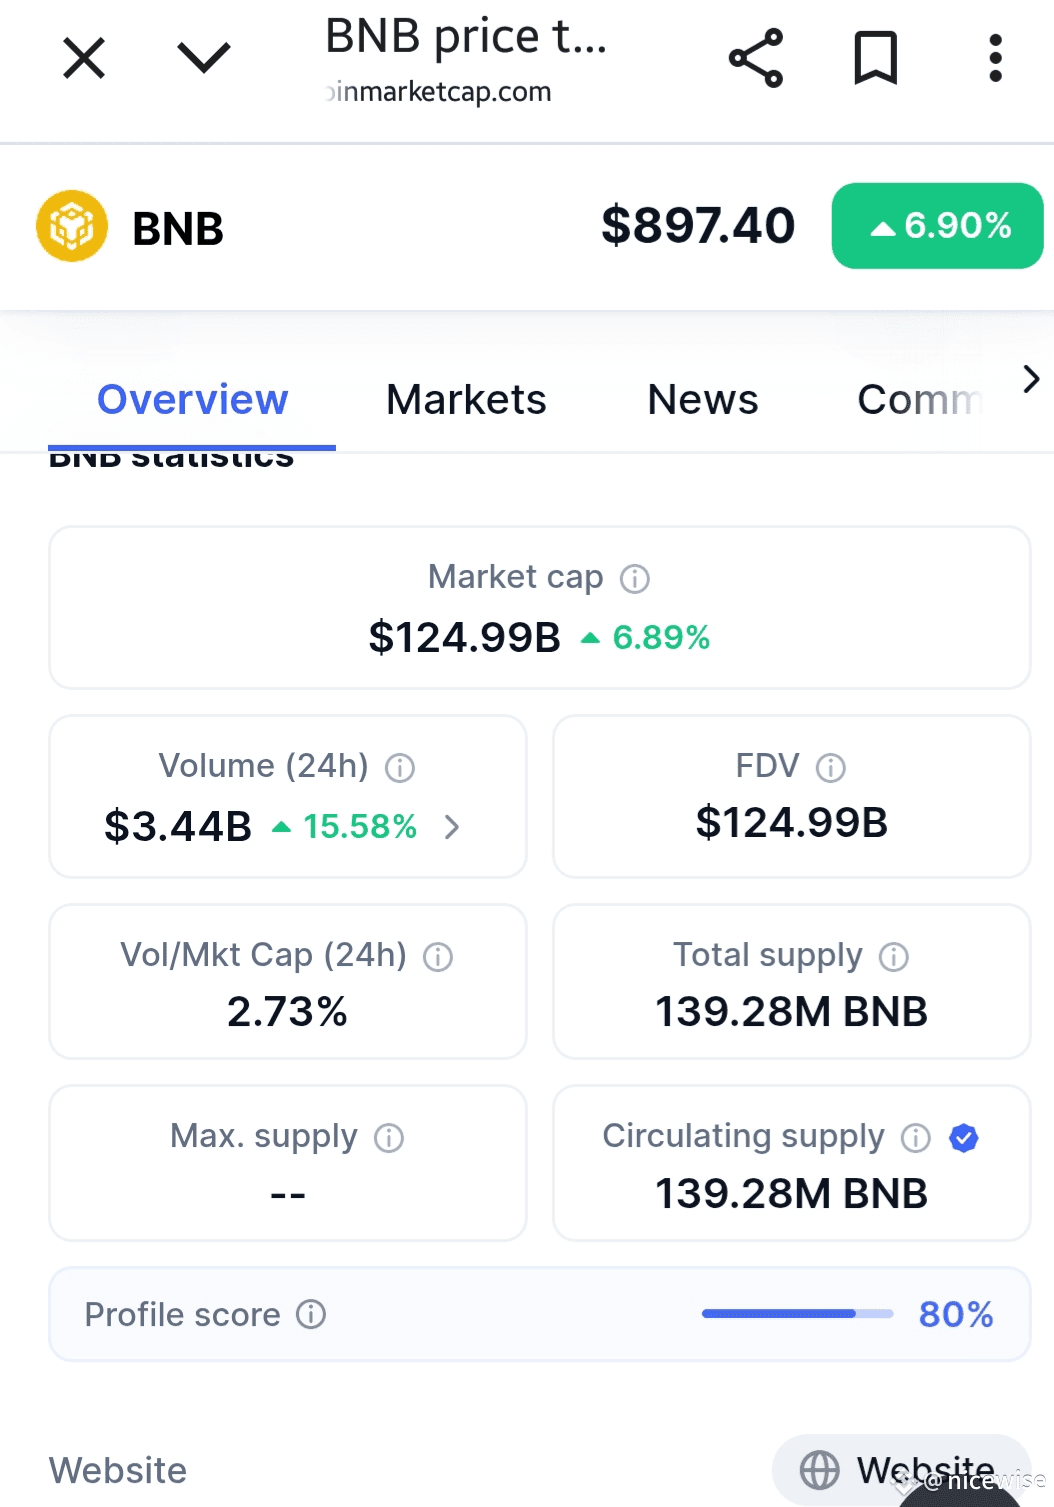Image resolution: width=1054 pixels, height=1507 pixels.
Task: Show Profile score info icon
Action: tap(311, 1314)
